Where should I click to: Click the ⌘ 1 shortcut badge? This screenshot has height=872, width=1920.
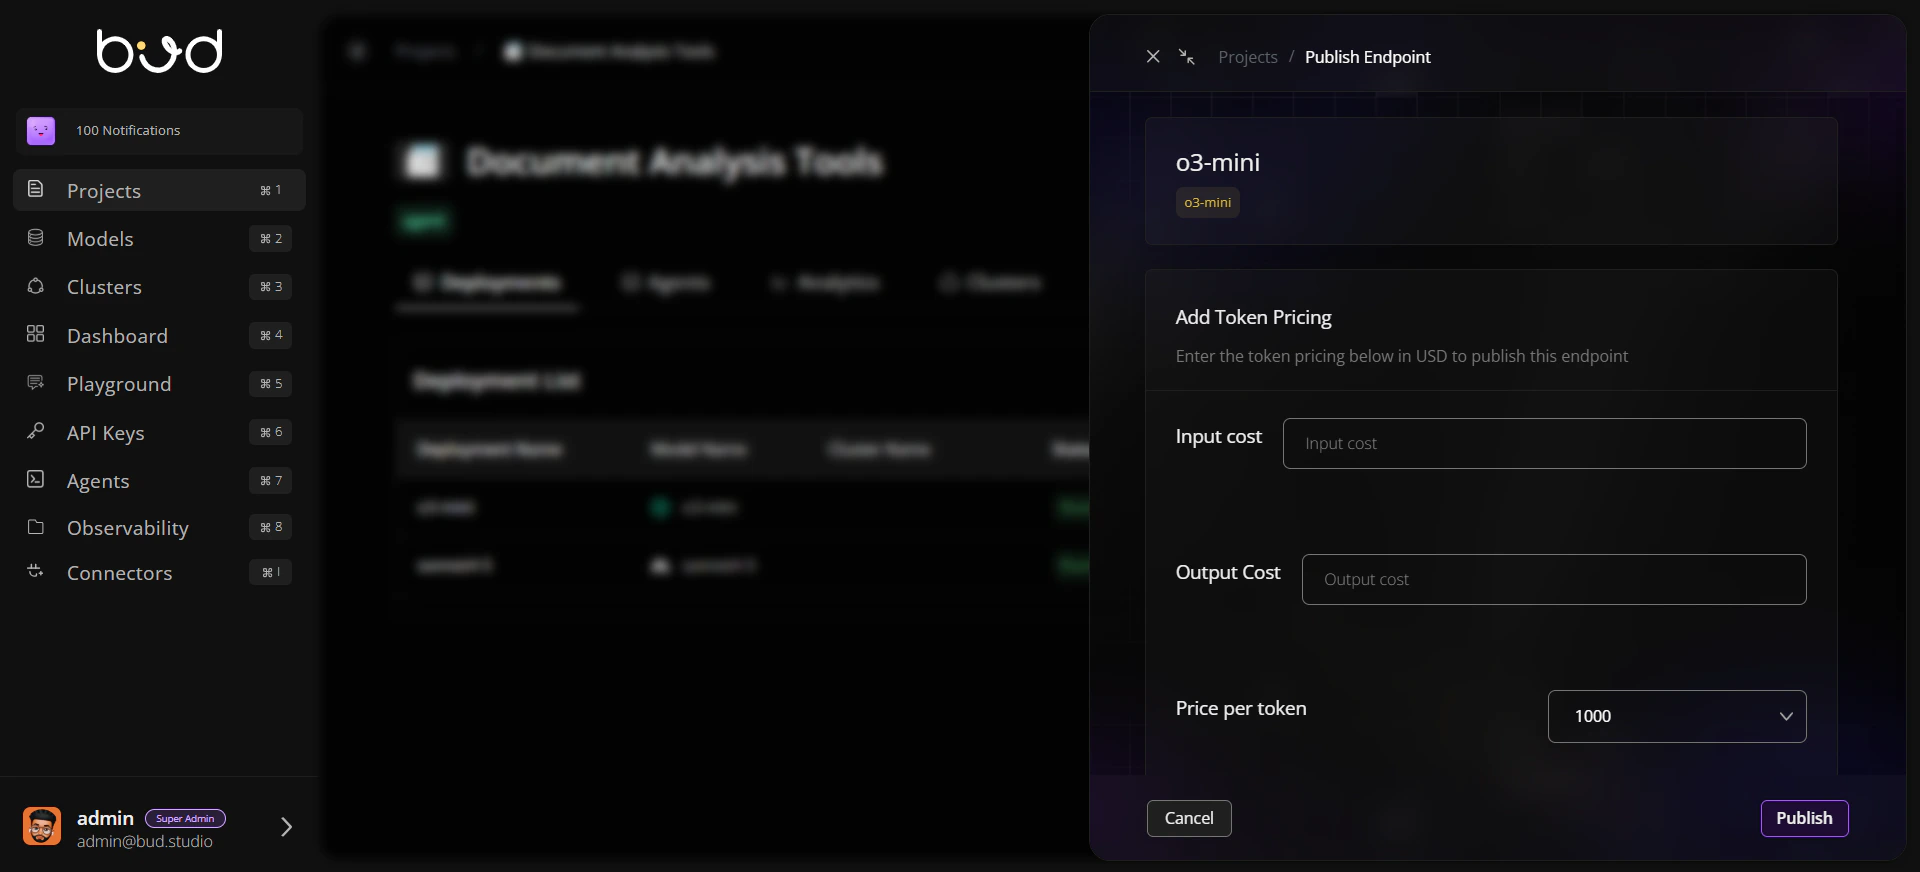[271, 190]
